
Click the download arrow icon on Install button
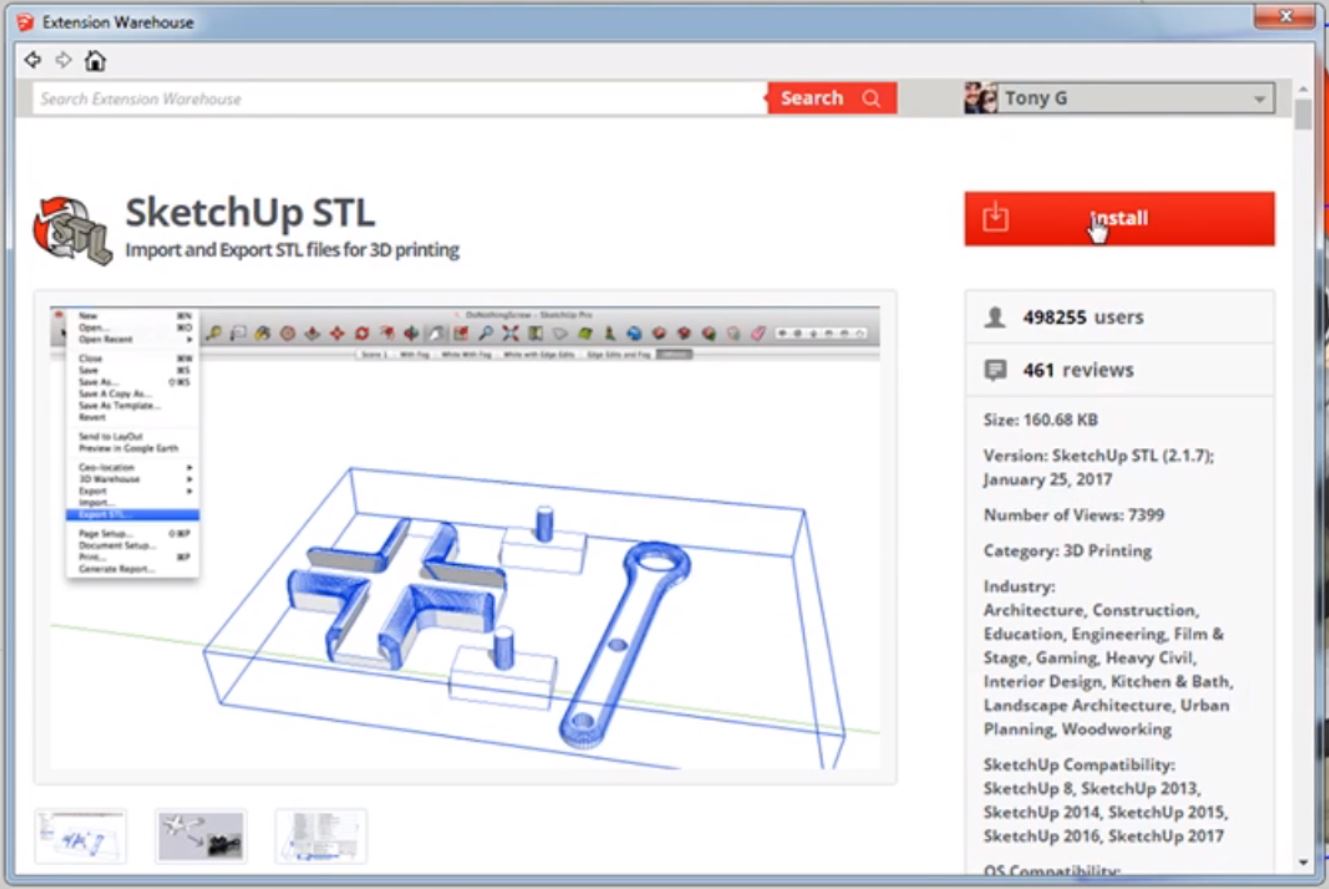point(995,217)
